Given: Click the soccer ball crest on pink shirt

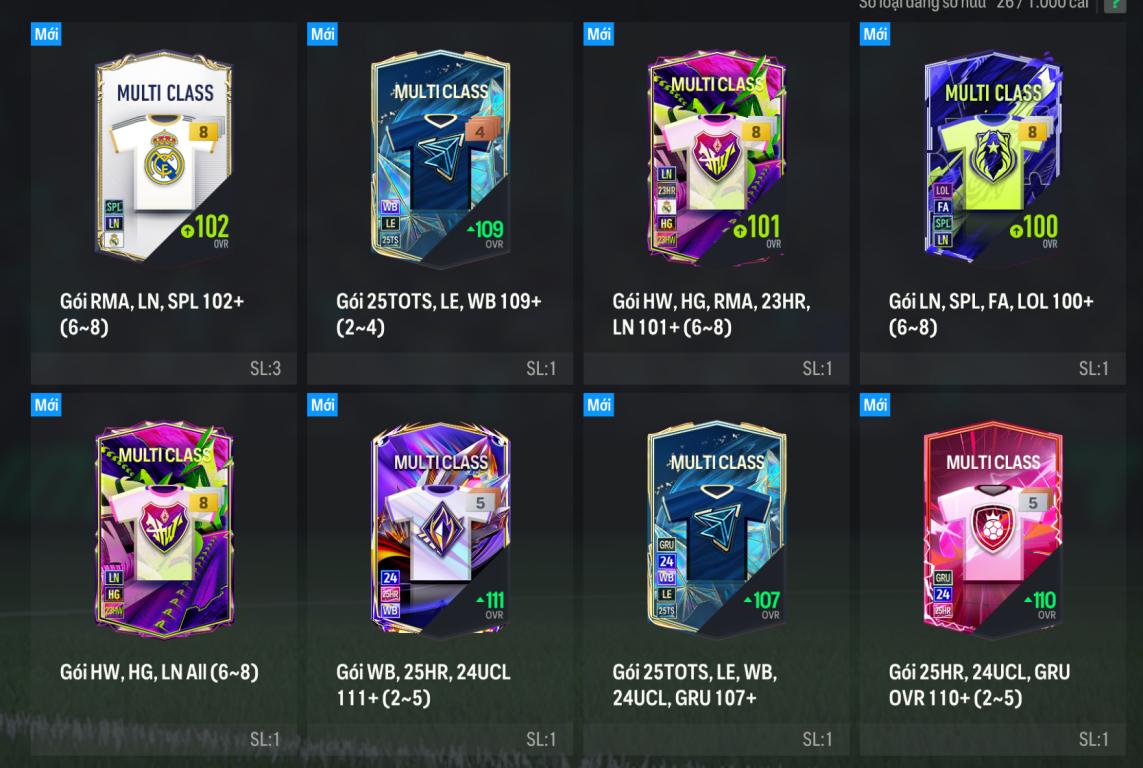Looking at the screenshot, I should coord(992,527).
